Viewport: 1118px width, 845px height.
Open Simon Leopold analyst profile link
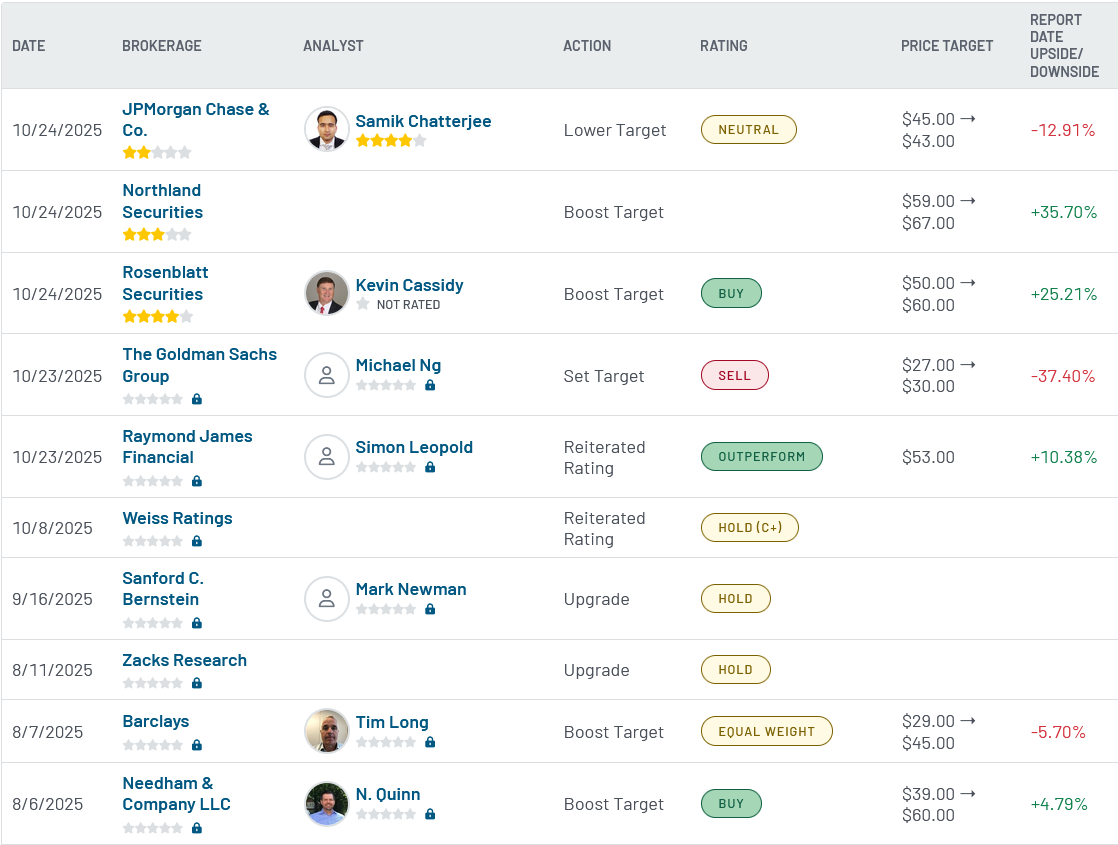414,447
